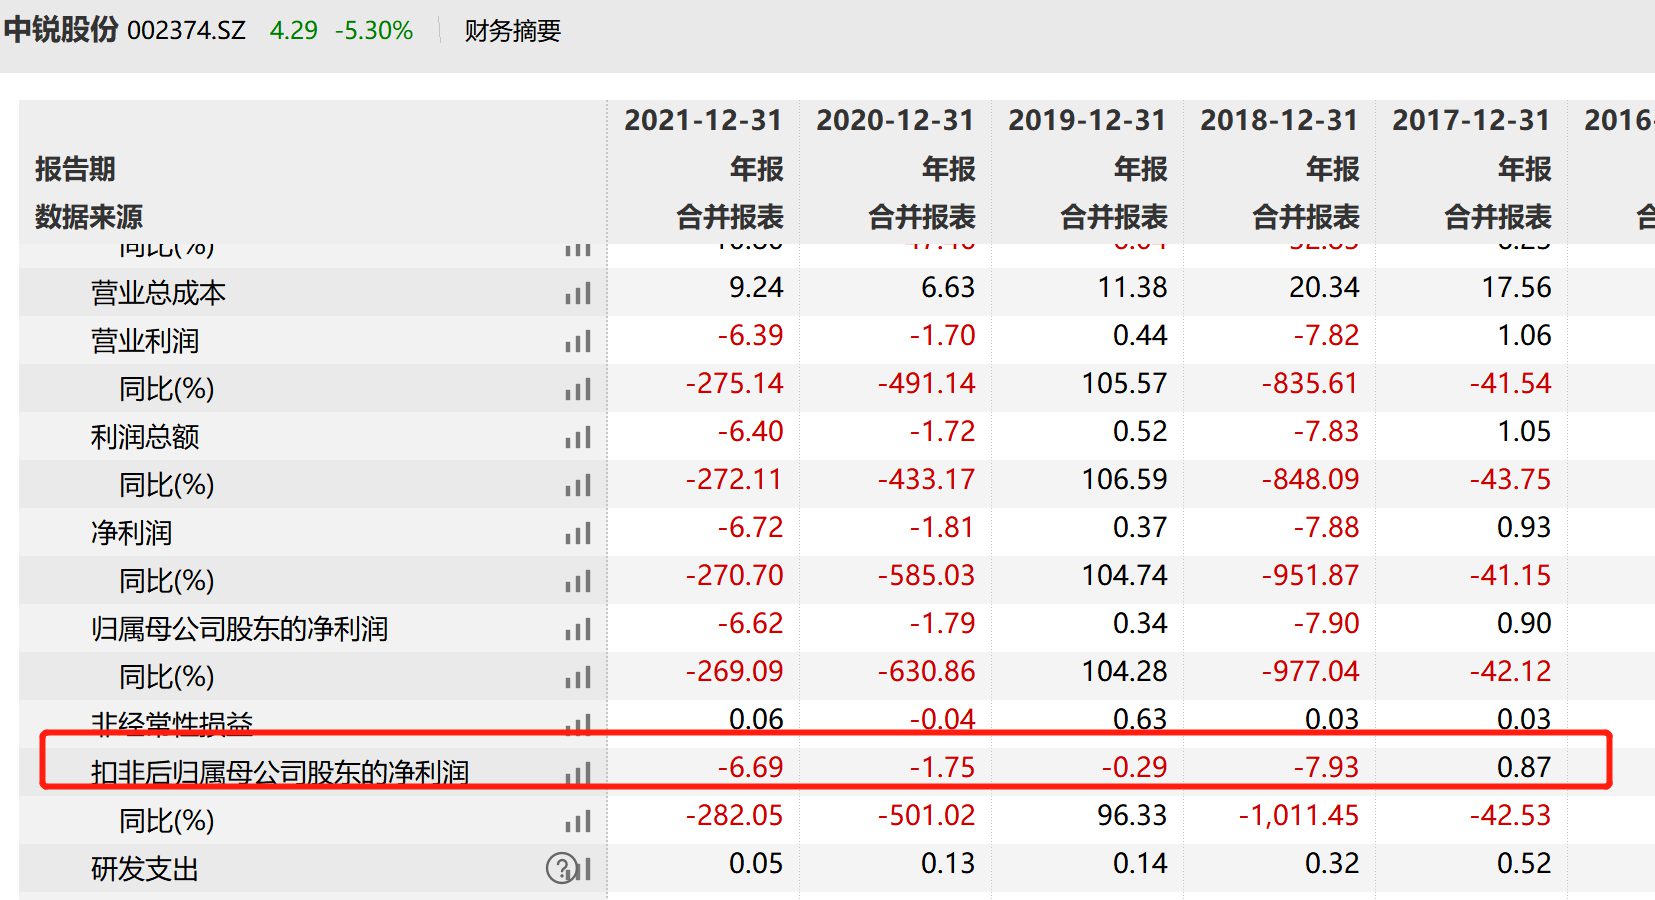Click the -6.40 value in 利润总额 row
This screenshot has height=900, width=1655.
pos(750,432)
